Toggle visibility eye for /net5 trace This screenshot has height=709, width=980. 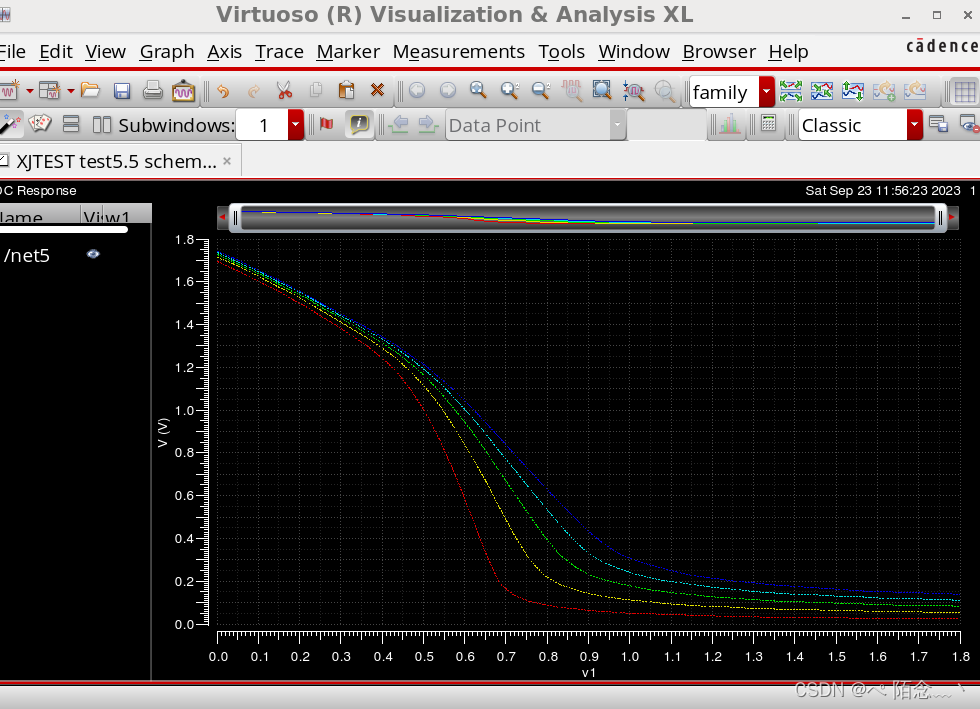coord(93,254)
